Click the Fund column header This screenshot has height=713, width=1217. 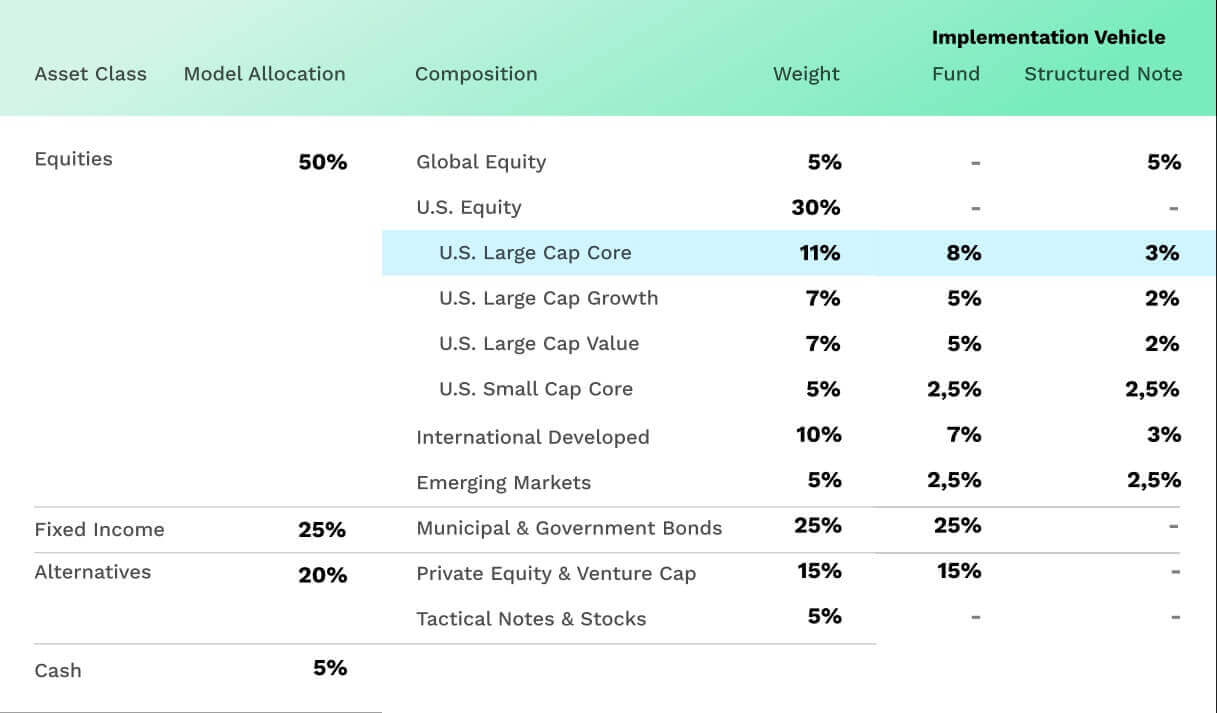(x=956, y=74)
